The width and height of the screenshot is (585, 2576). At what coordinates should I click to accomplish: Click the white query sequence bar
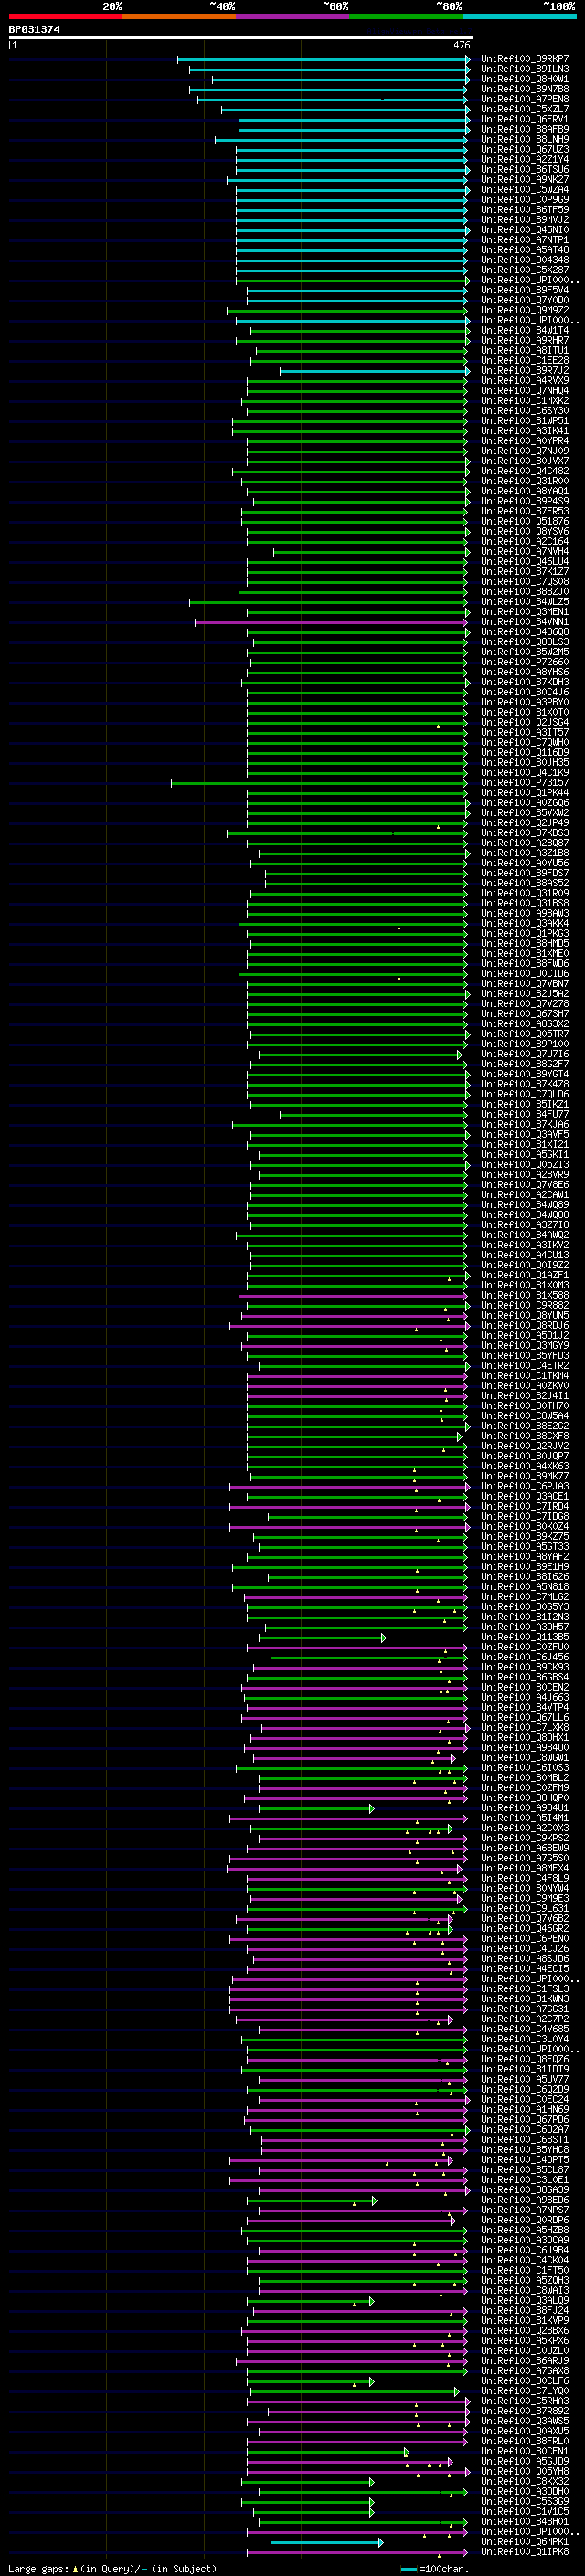pos(241,38)
